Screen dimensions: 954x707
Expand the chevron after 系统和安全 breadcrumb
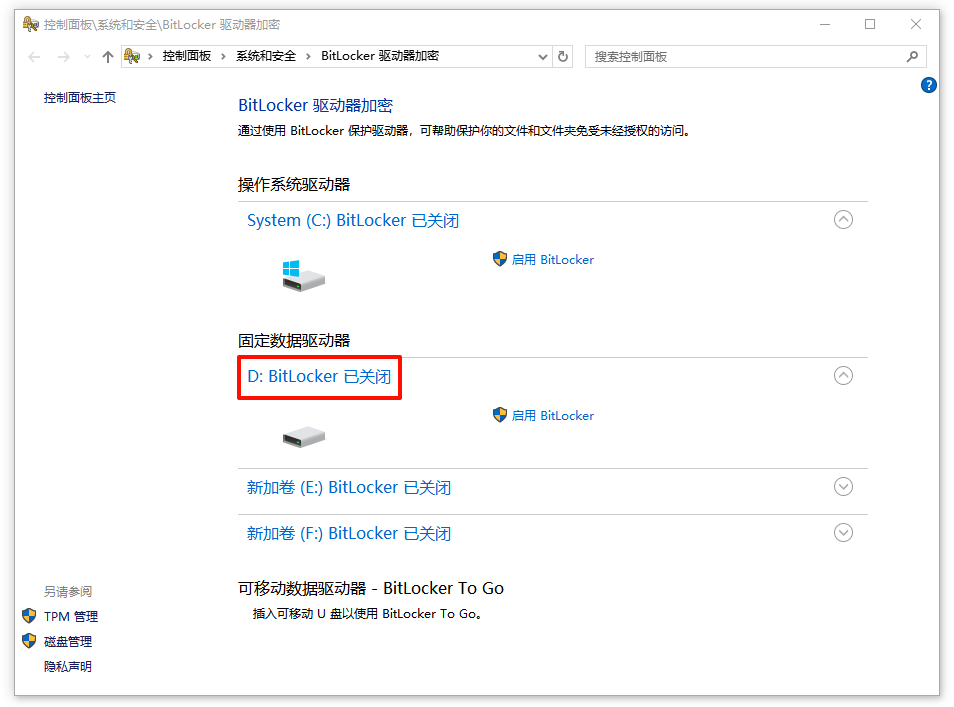coord(308,57)
